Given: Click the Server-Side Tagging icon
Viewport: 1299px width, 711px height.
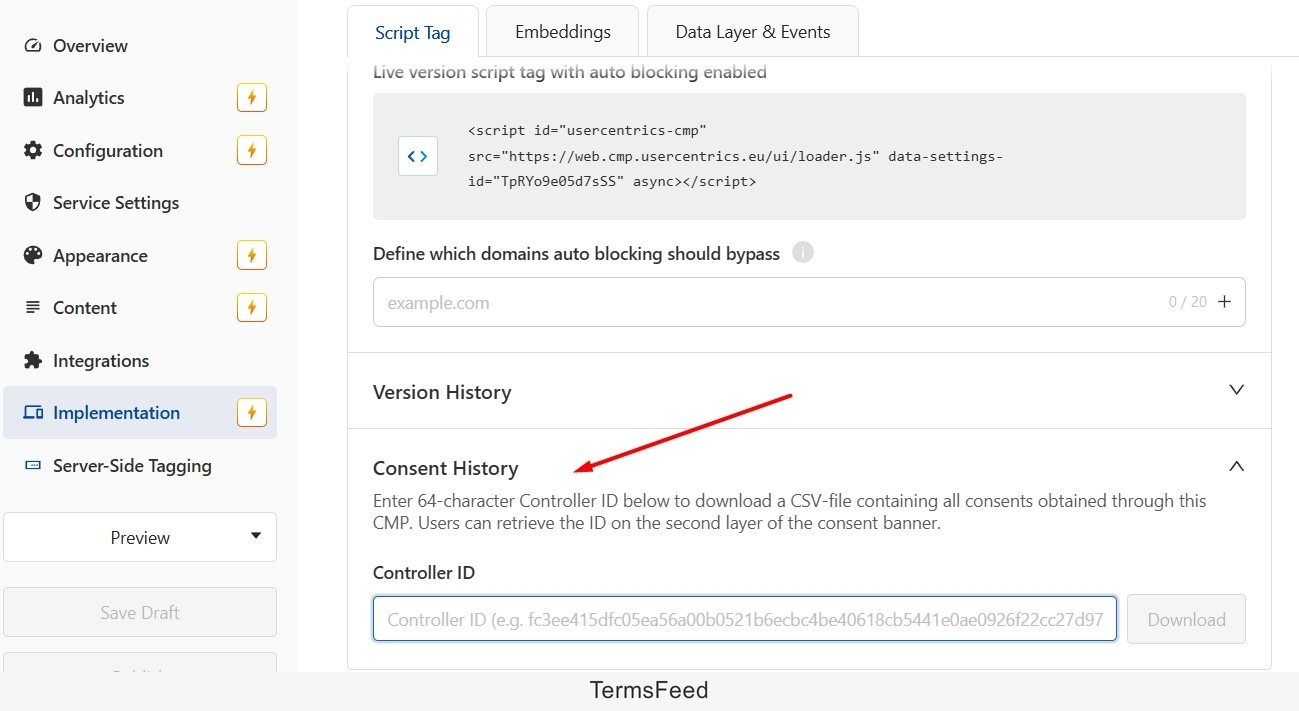Looking at the screenshot, I should [x=33, y=466].
